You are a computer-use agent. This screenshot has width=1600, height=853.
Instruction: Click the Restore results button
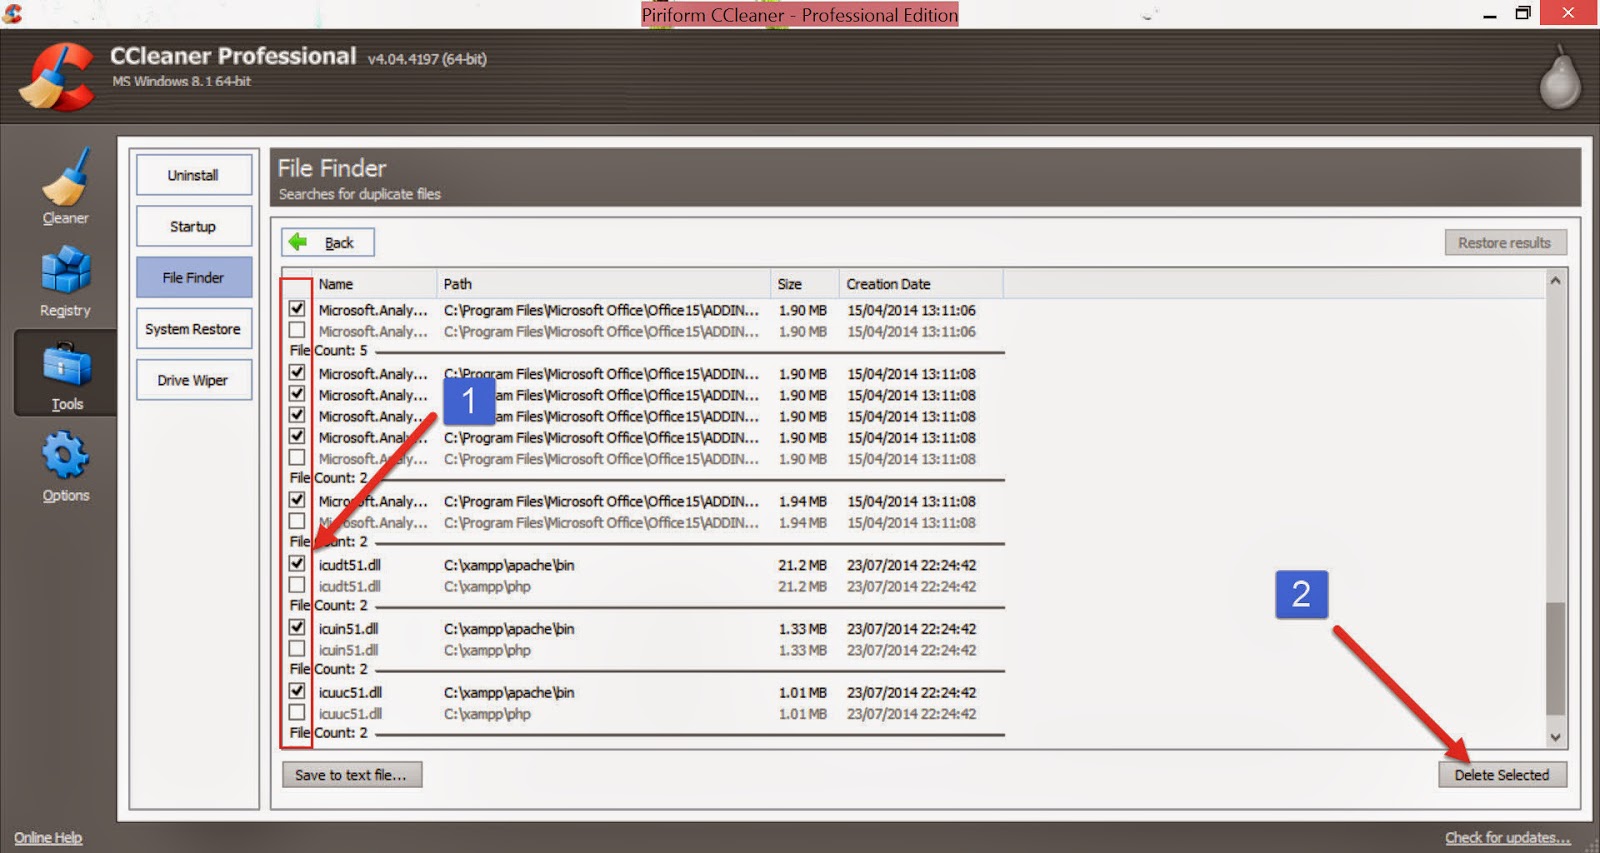1505,242
